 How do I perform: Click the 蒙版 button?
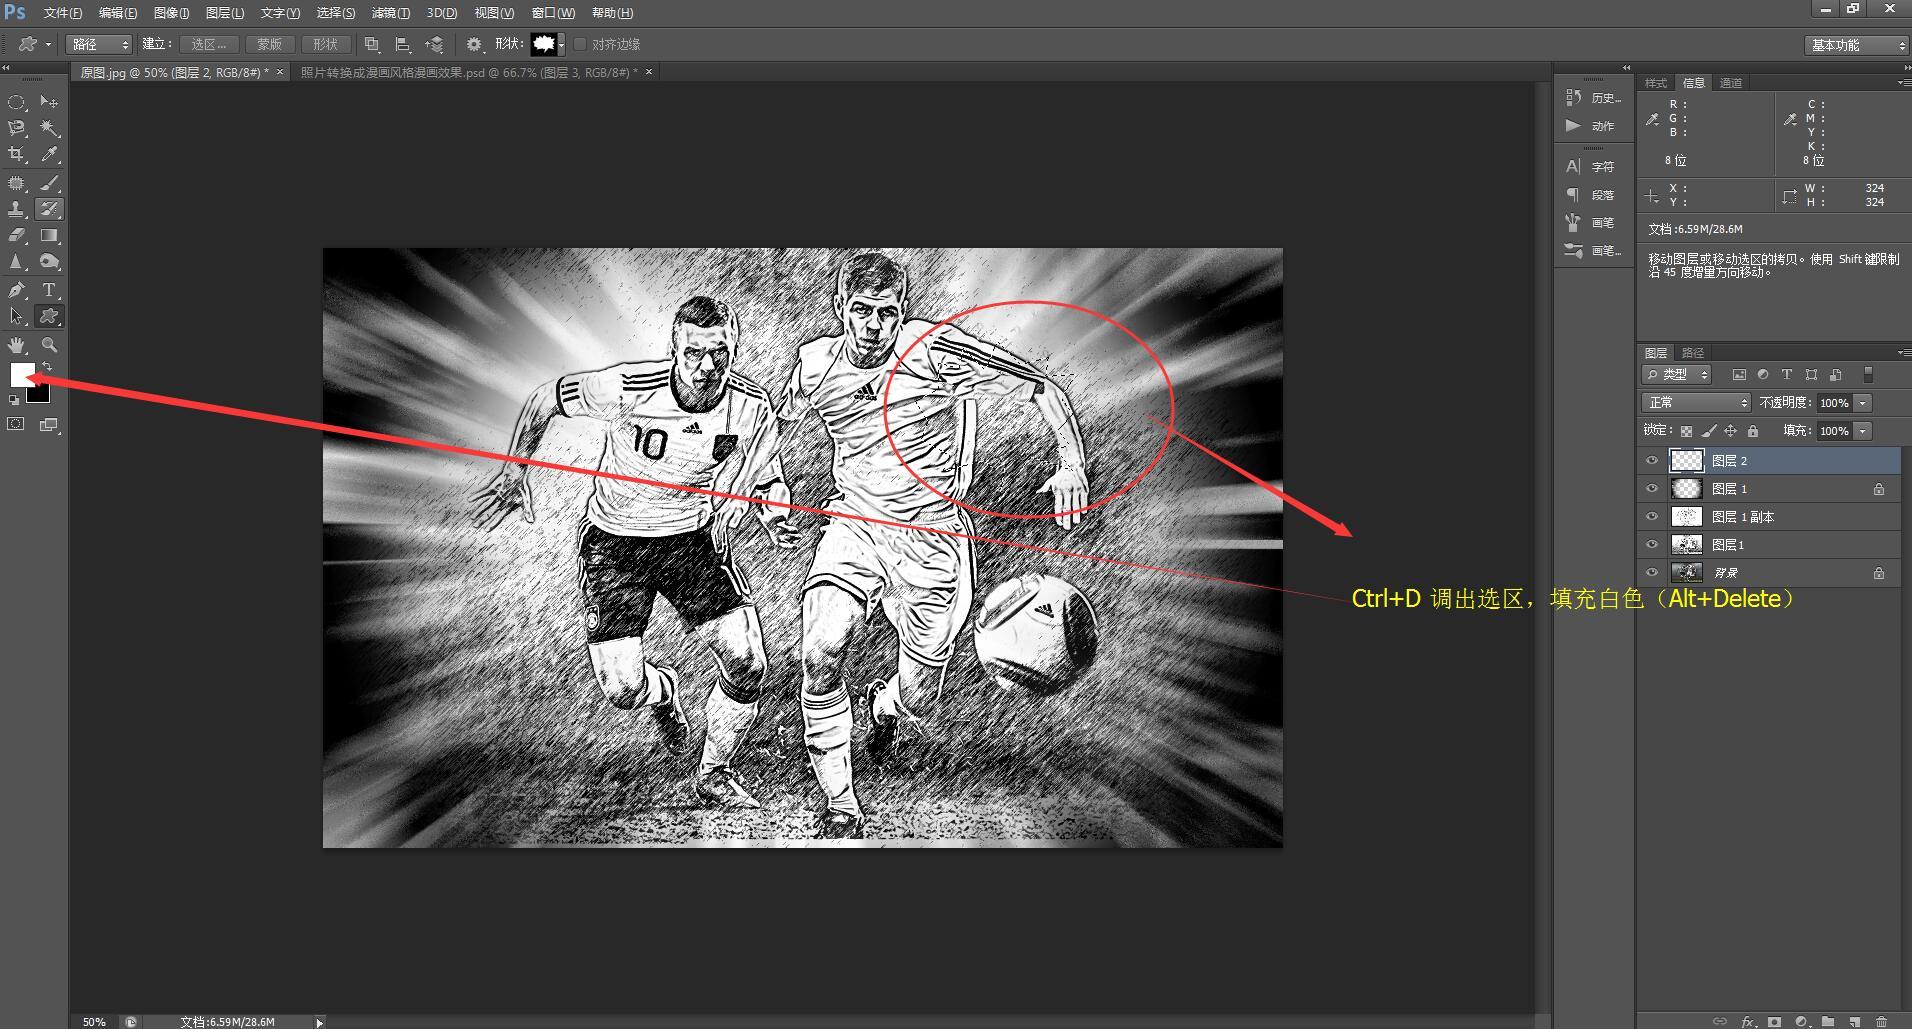[269, 44]
